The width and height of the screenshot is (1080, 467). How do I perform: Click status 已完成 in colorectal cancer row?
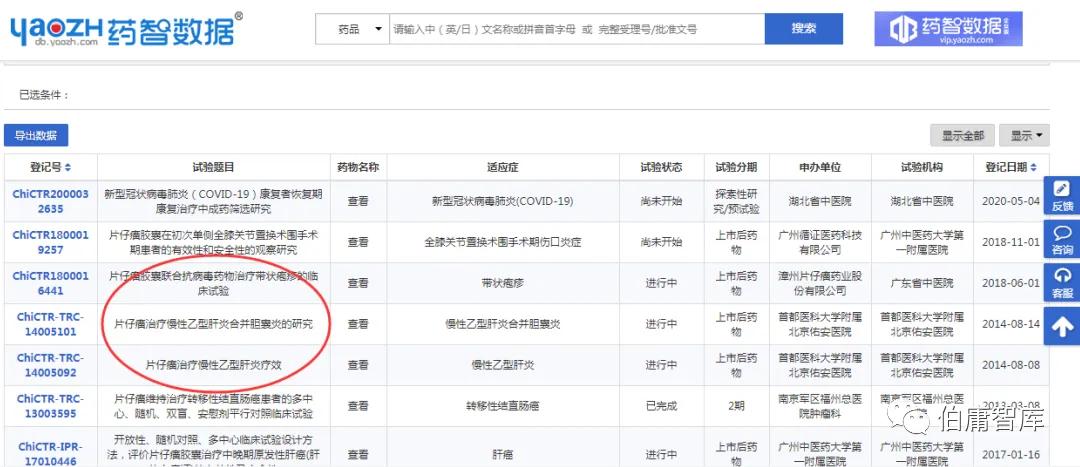(661, 406)
